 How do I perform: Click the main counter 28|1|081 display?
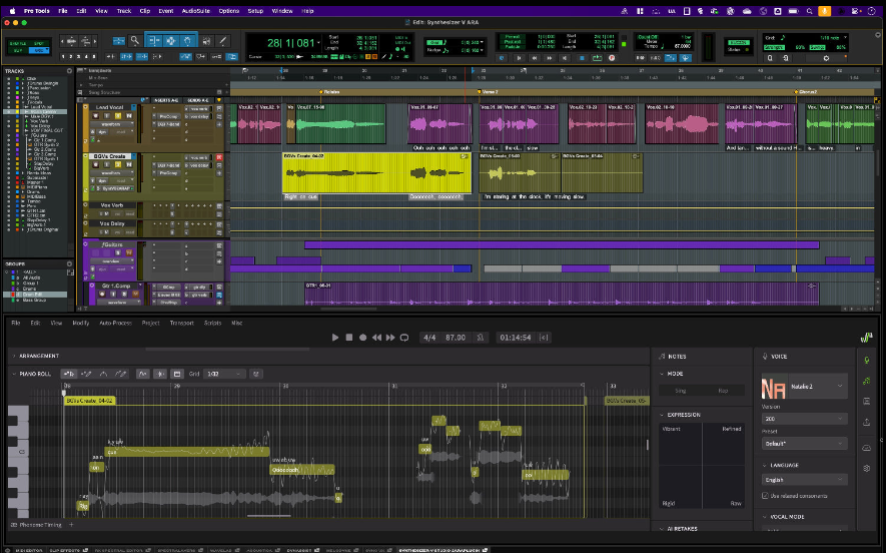click(x=290, y=43)
